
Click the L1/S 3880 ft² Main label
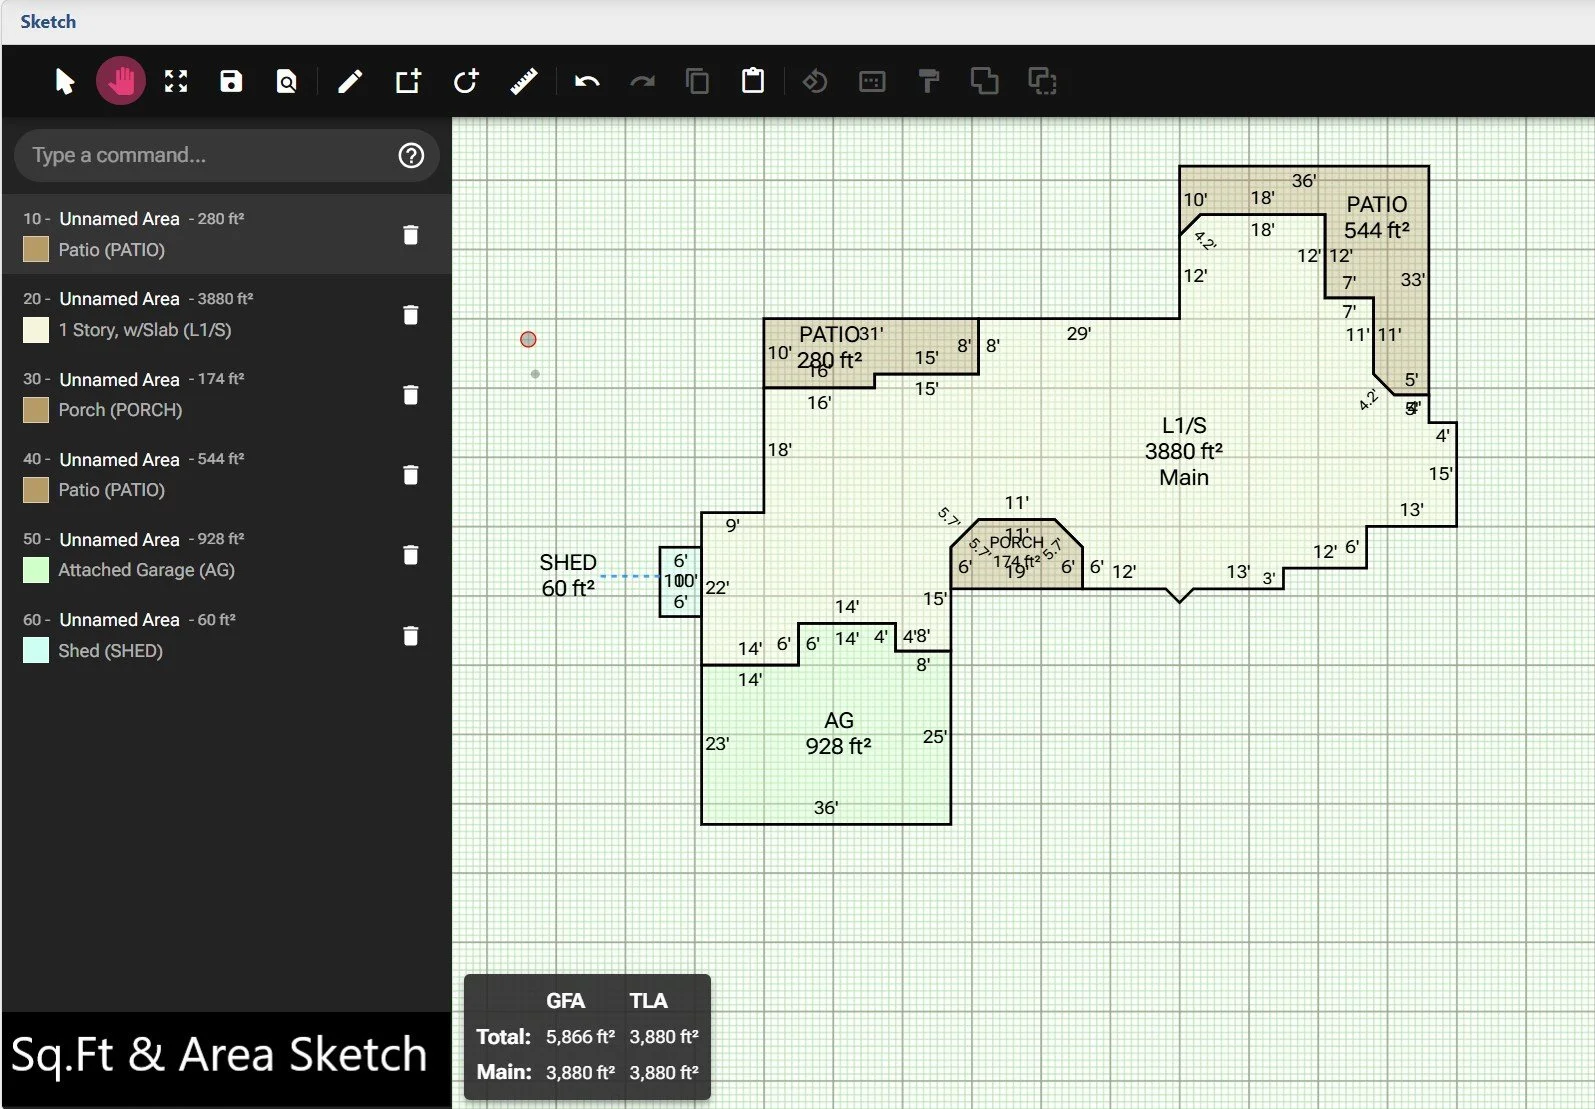coord(1184,451)
